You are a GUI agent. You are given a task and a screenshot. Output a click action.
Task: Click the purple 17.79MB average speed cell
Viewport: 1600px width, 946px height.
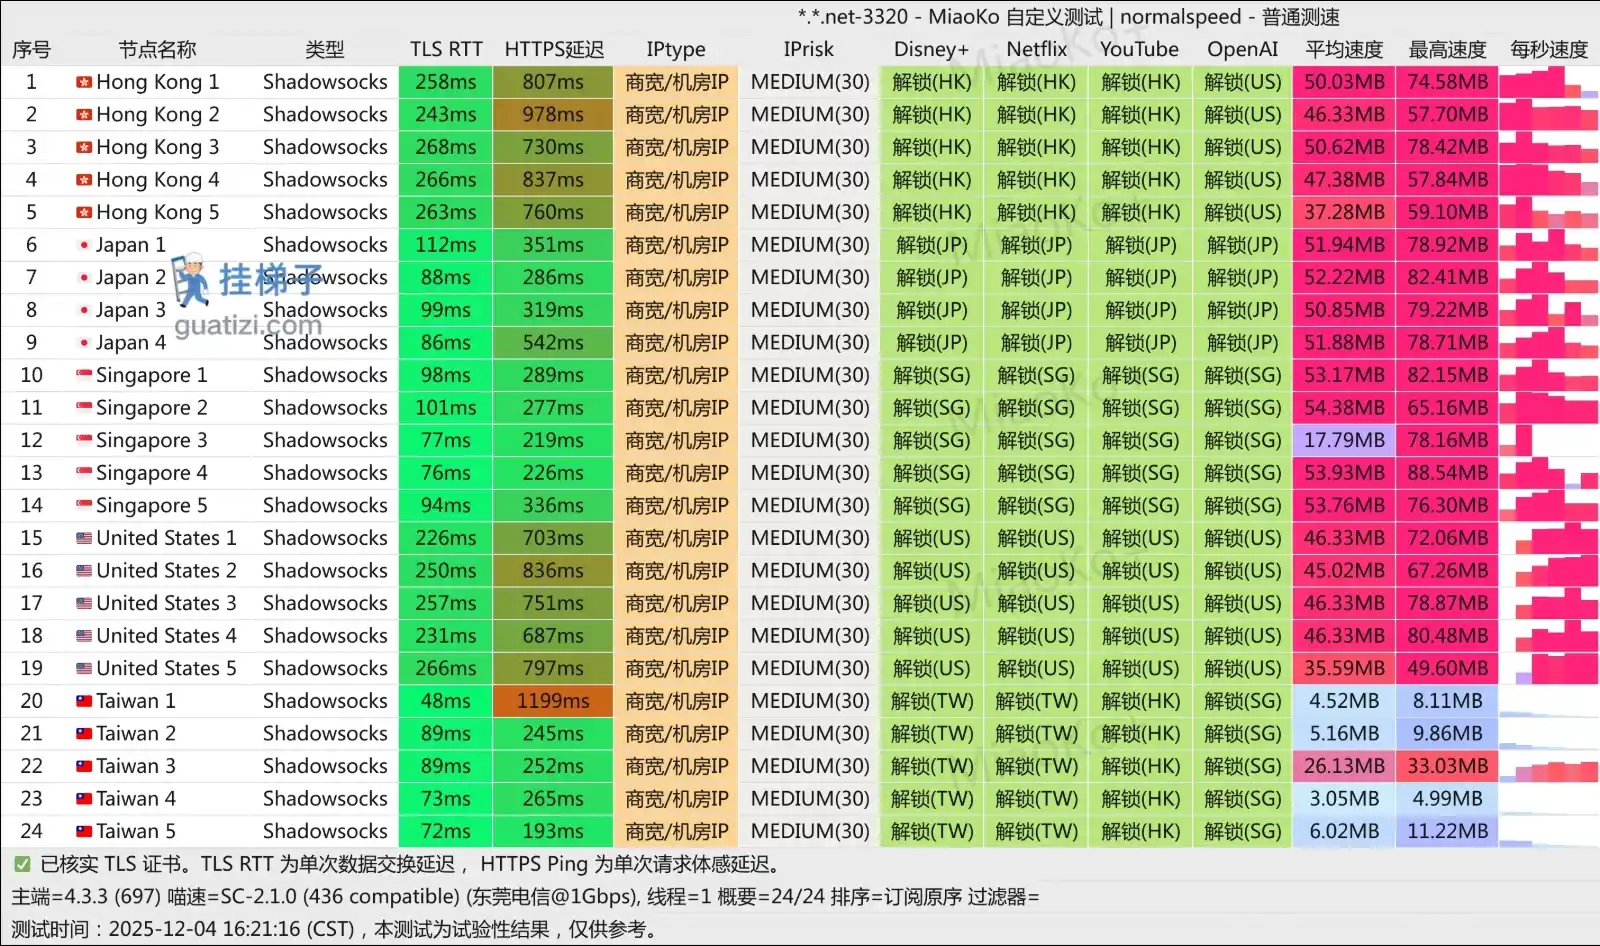[x=1344, y=440]
